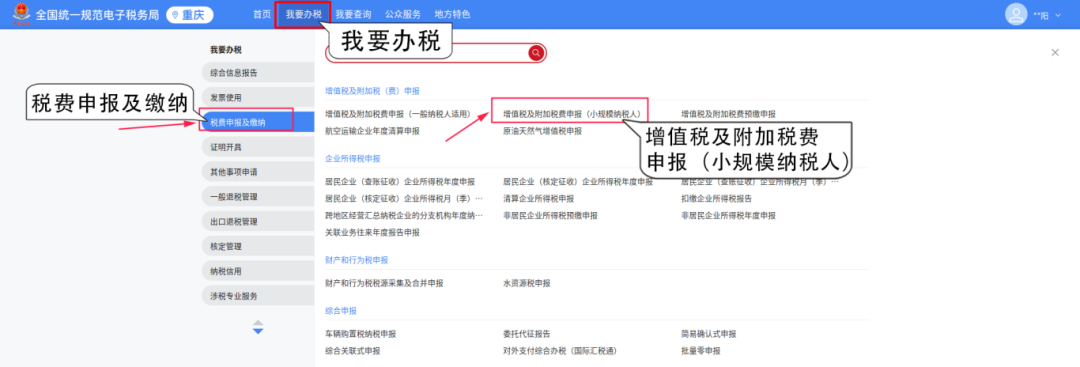The height and width of the screenshot is (367, 1080).
Task: Open the 我要查询 menu
Action: (x=353, y=14)
